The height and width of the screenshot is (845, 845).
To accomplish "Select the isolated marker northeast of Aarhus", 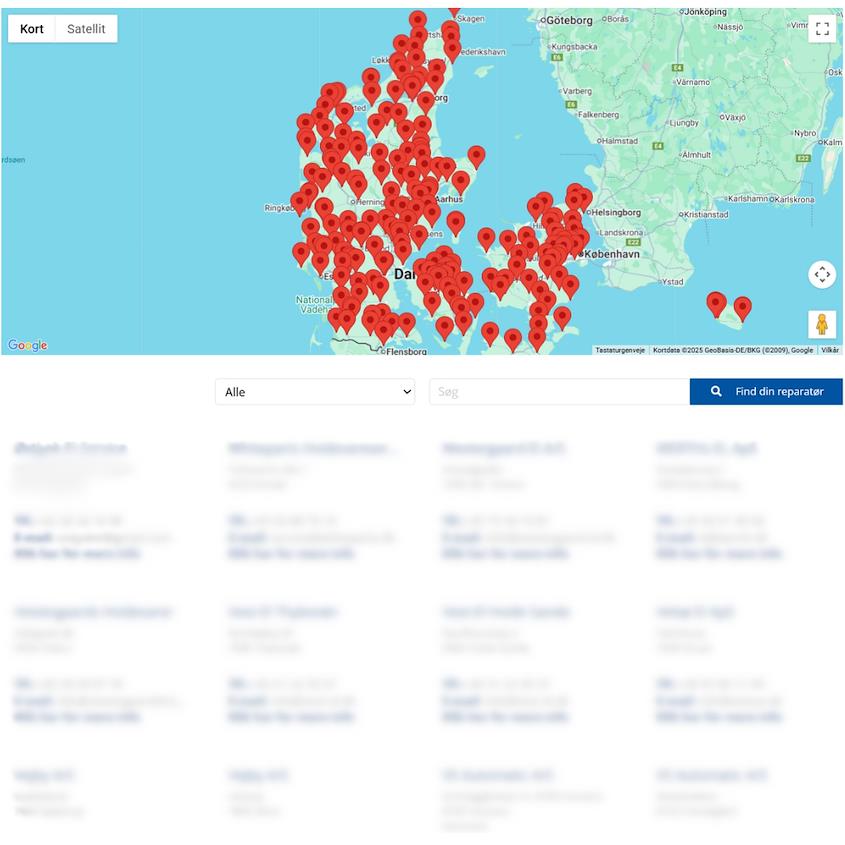I will [x=477, y=155].
